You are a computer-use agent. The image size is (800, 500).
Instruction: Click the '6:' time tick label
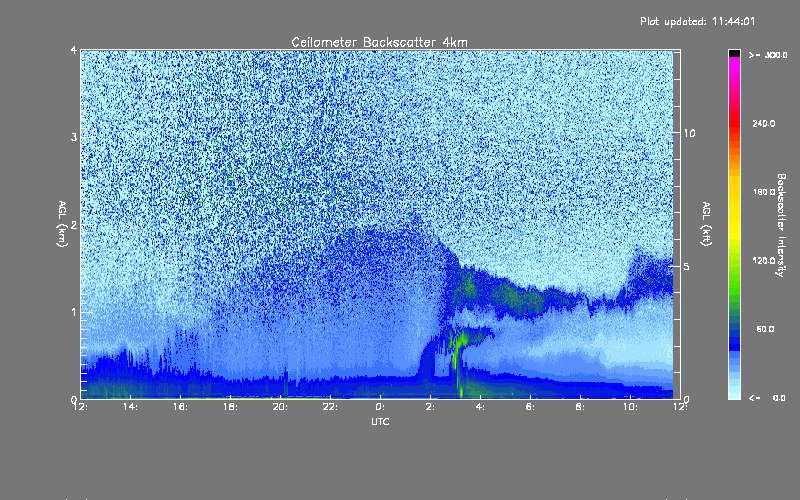(x=531, y=407)
